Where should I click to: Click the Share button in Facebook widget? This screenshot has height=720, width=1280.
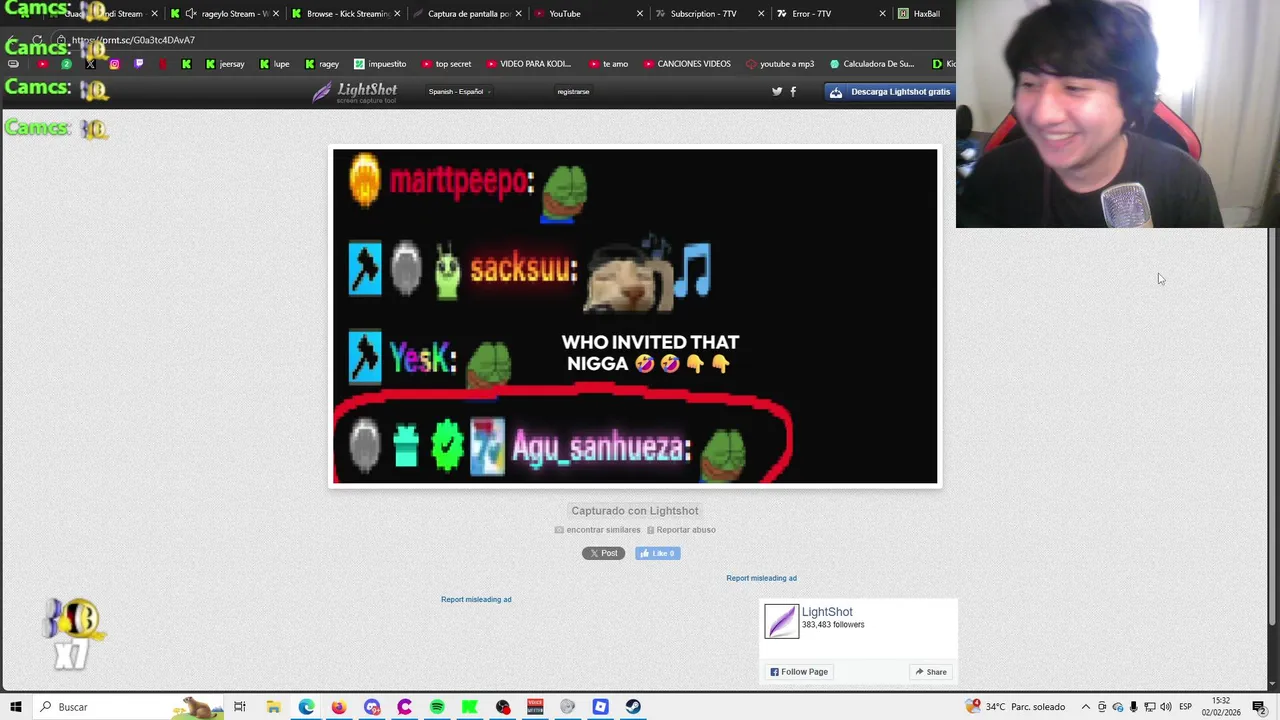[x=931, y=672]
